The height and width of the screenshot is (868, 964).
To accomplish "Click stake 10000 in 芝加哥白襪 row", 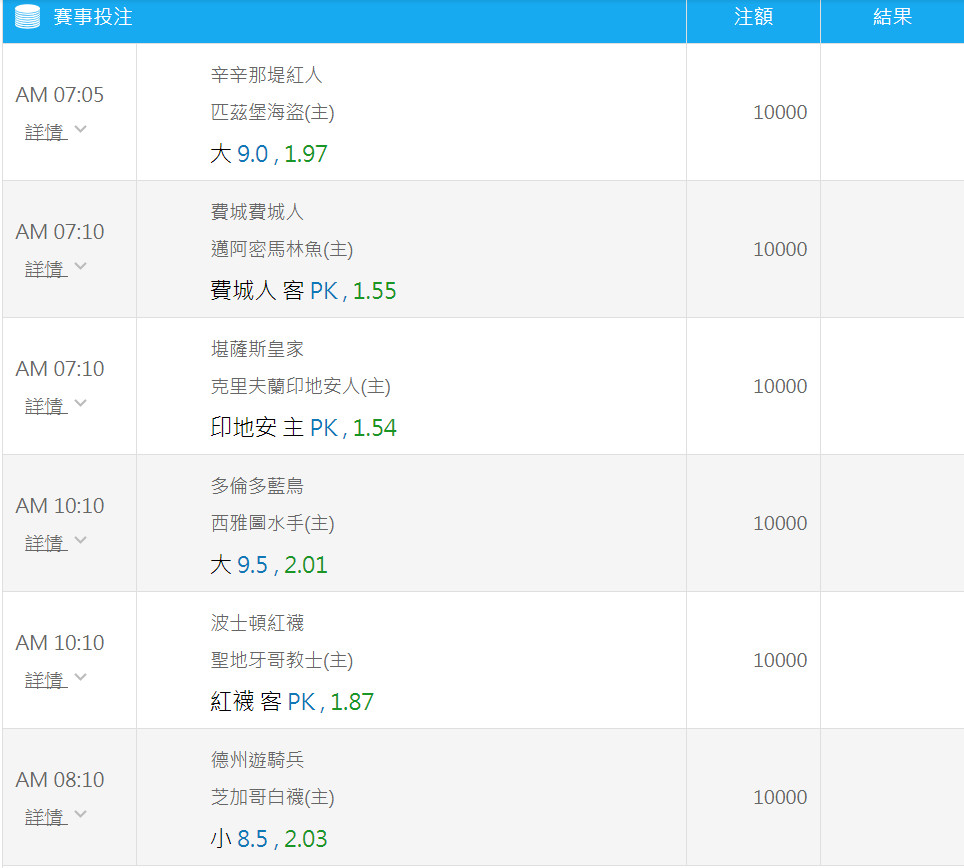I will coord(780,798).
